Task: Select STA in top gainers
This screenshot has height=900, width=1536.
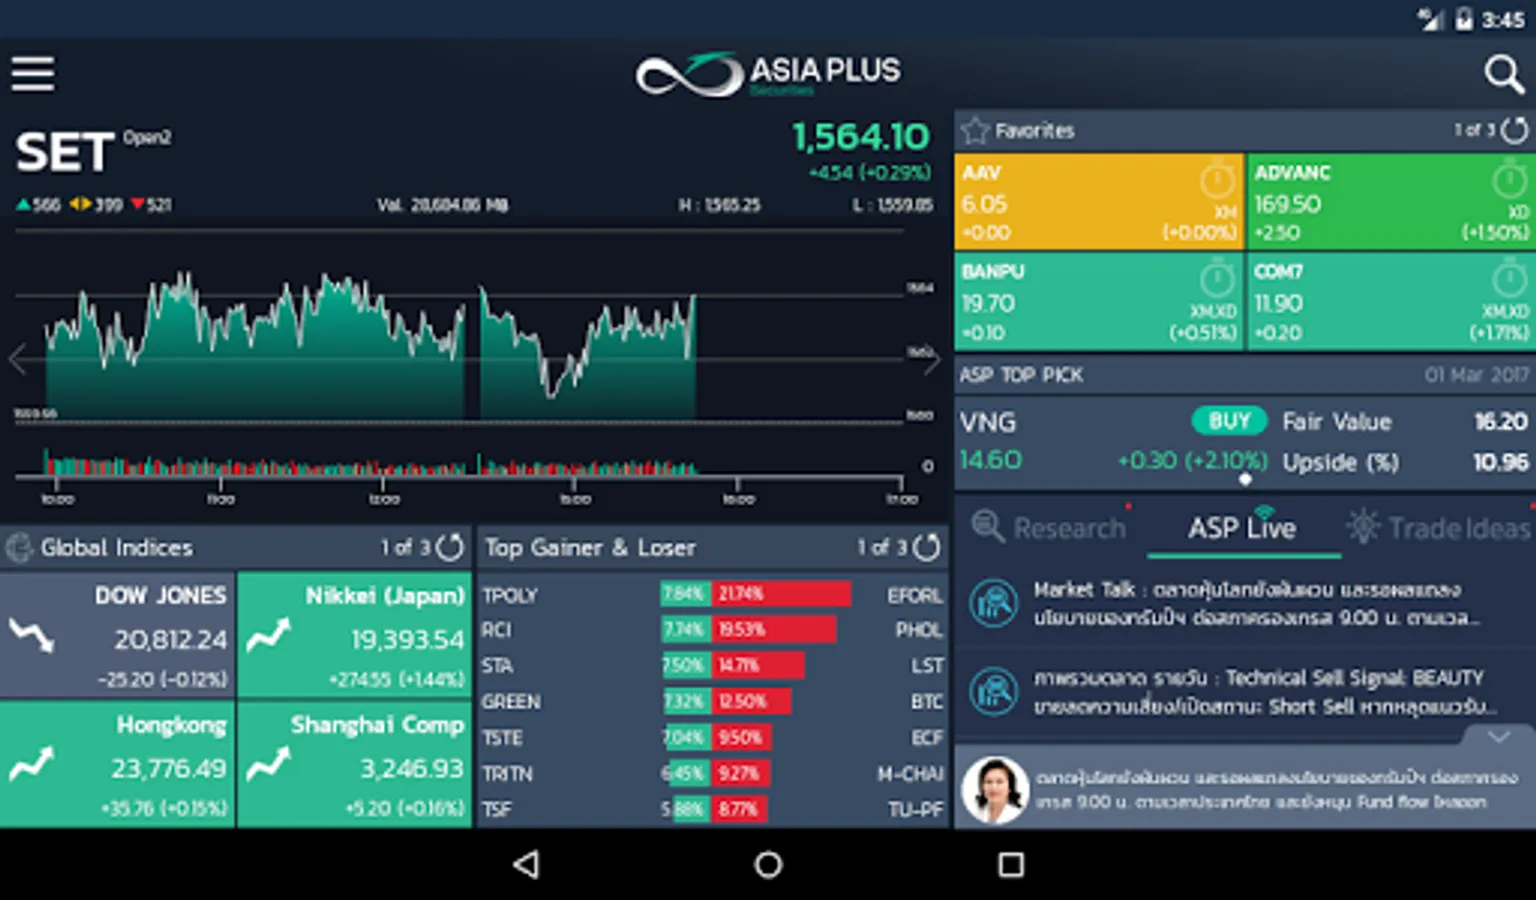Action: coord(498,666)
